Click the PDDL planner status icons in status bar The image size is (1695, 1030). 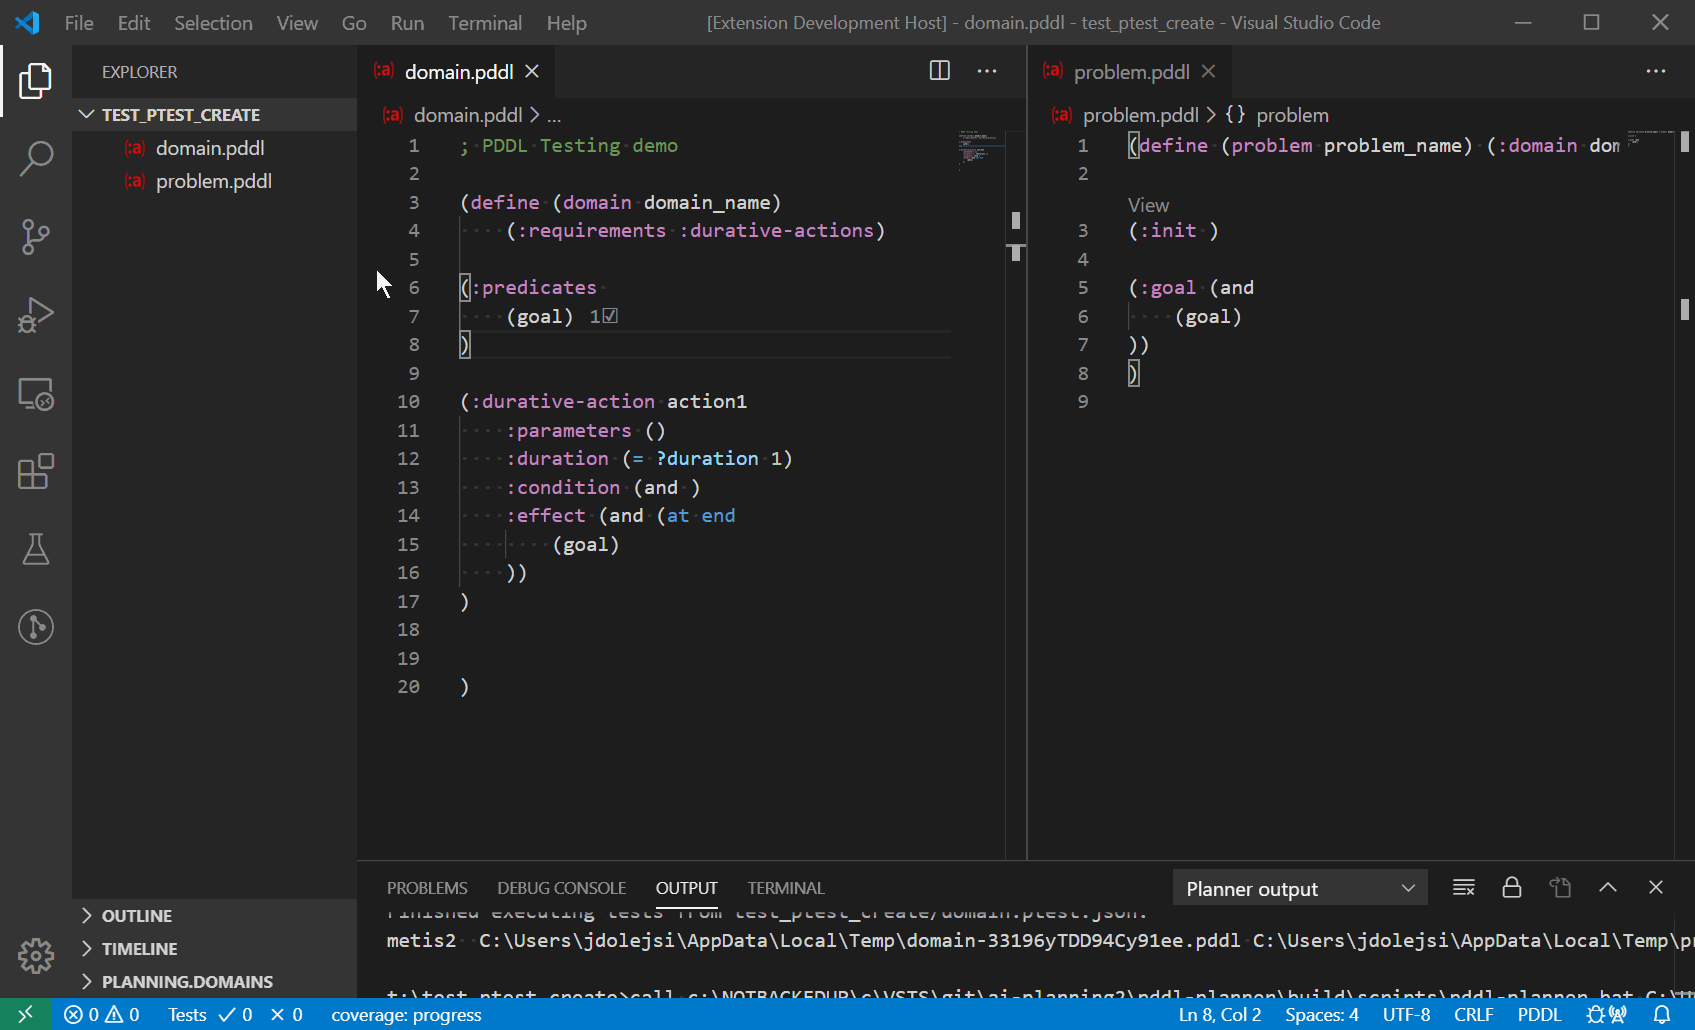pos(1606,1014)
